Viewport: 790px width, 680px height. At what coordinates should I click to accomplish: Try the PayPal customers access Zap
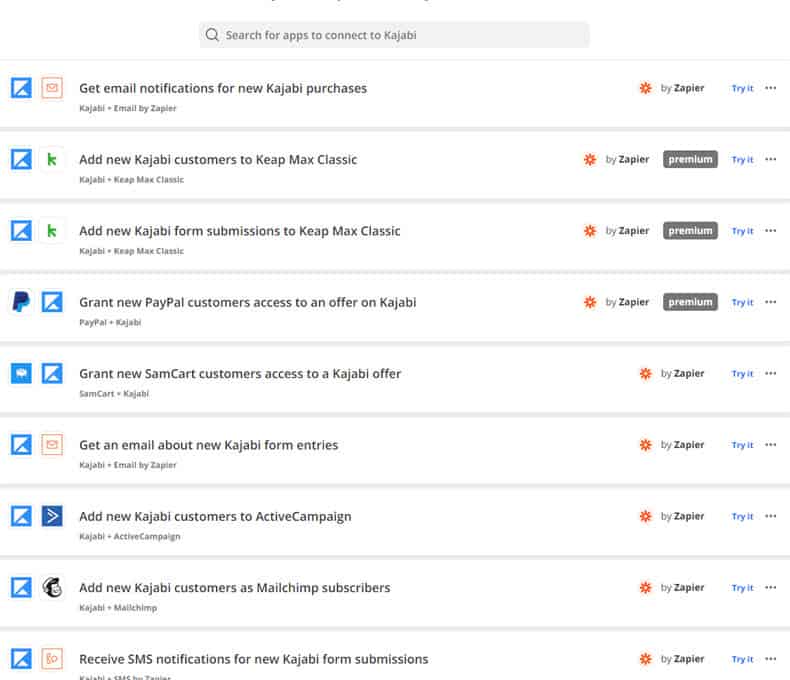pyautogui.click(x=743, y=302)
